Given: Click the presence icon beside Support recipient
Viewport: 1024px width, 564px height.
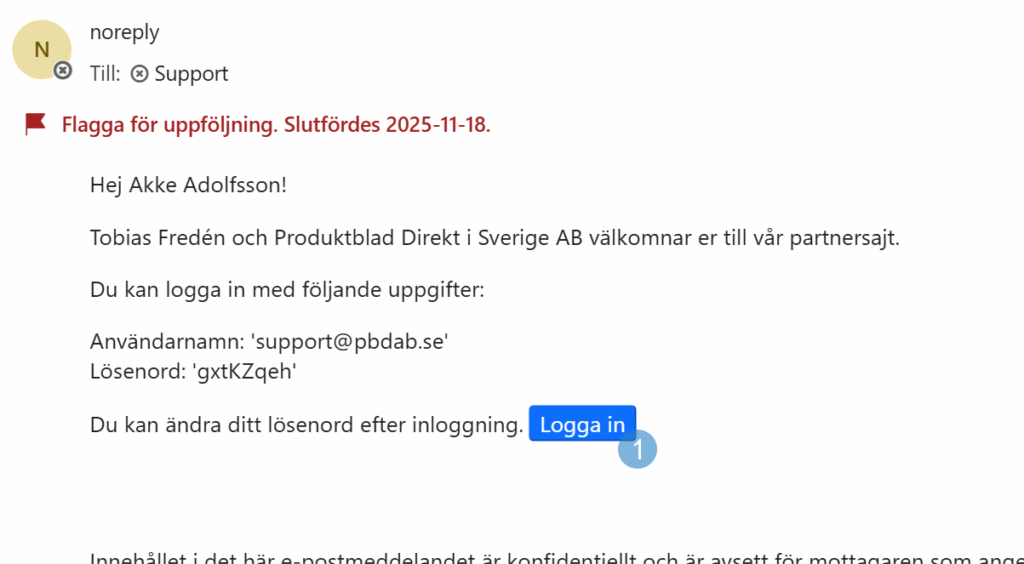Looking at the screenshot, I should pyautogui.click(x=140, y=74).
